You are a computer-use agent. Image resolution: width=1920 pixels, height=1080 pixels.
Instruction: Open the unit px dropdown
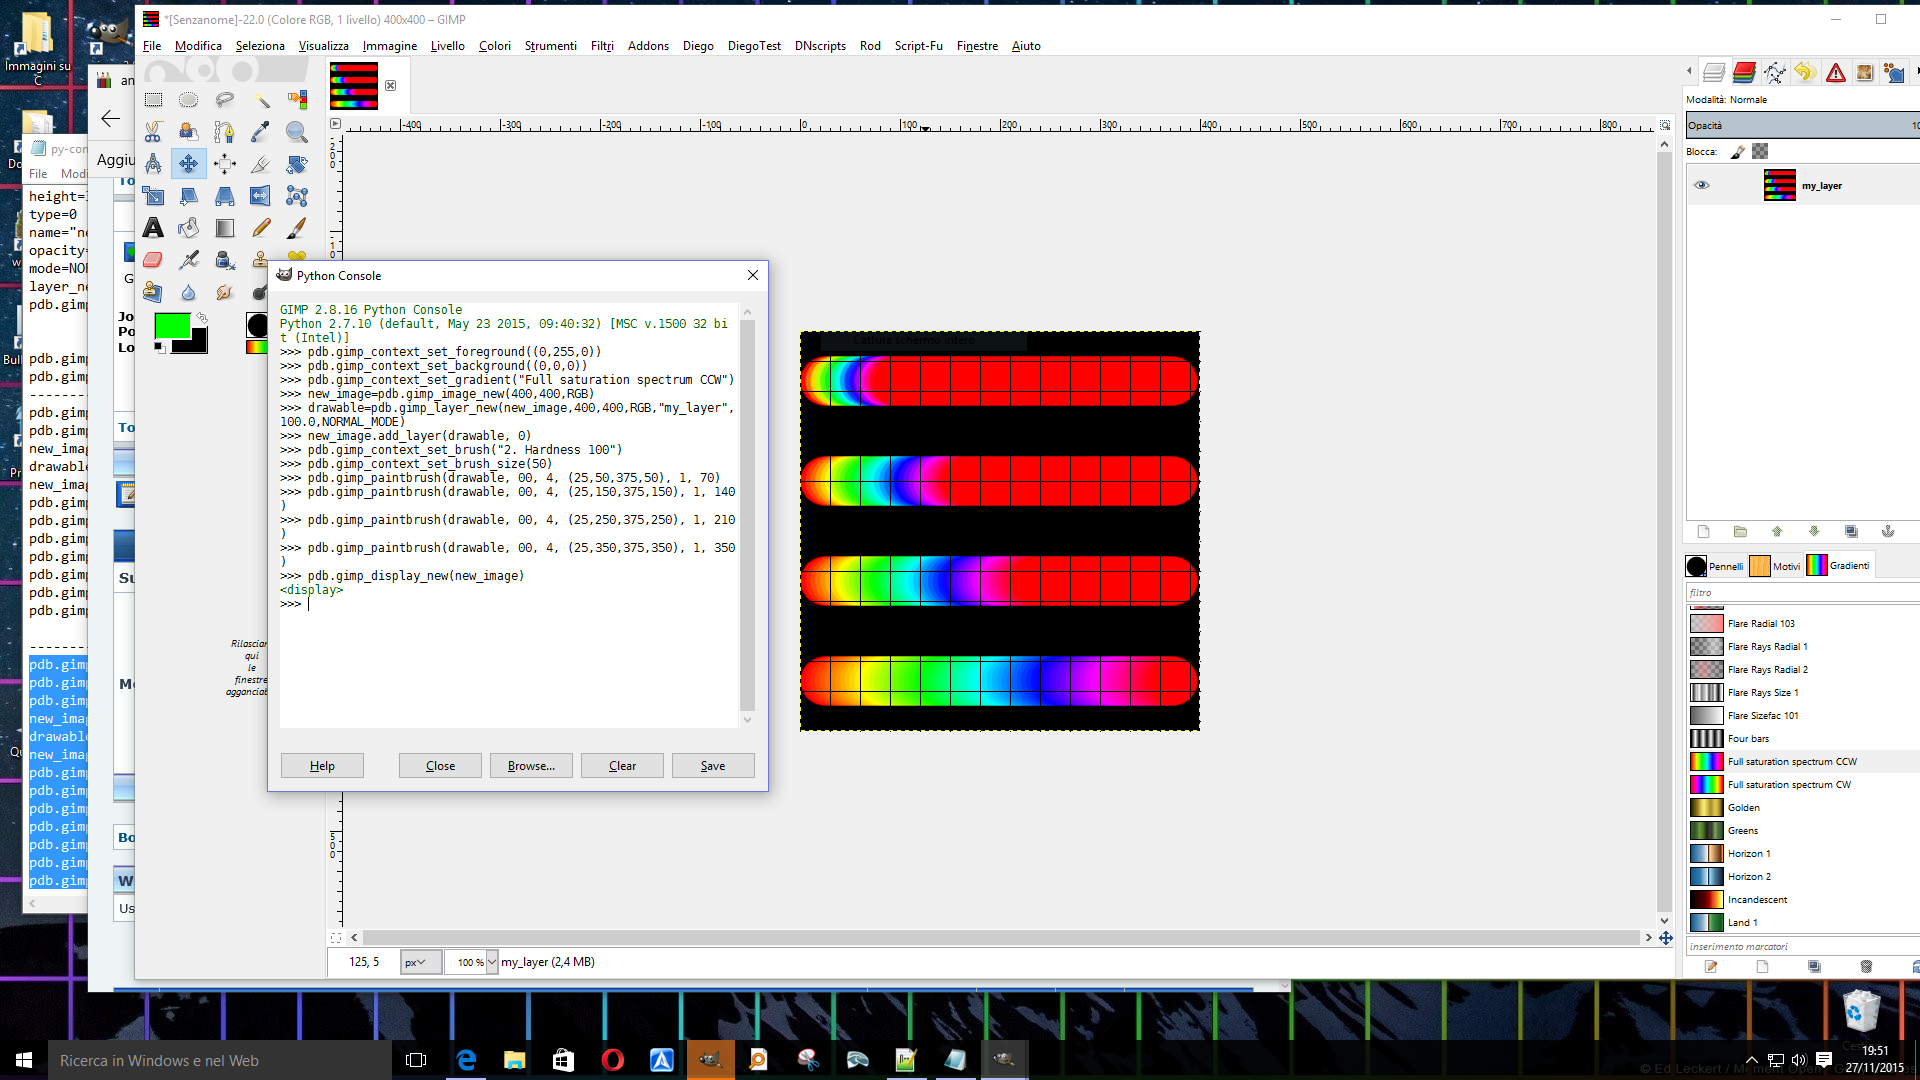(420, 962)
